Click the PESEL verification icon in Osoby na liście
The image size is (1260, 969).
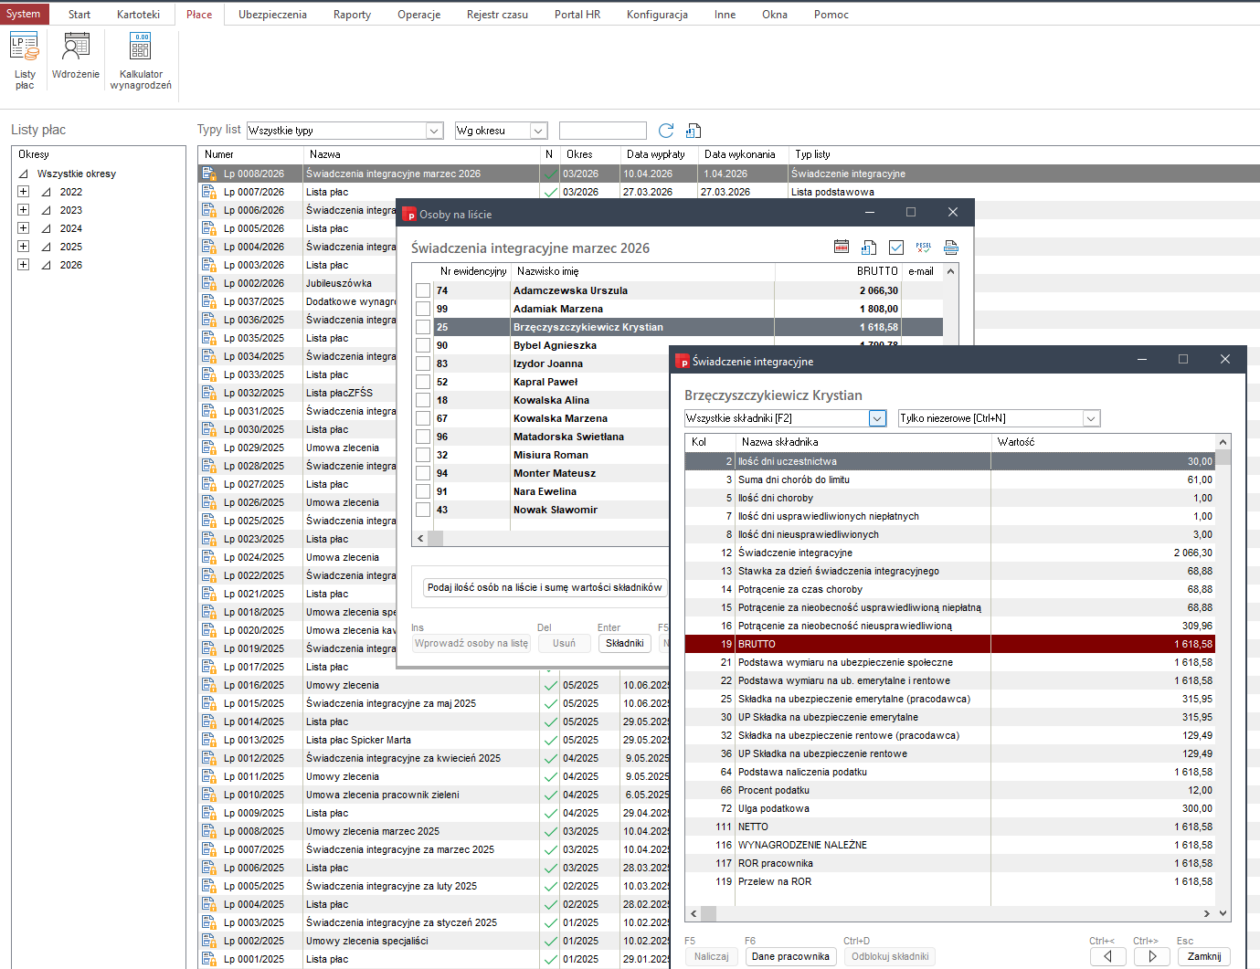click(923, 247)
